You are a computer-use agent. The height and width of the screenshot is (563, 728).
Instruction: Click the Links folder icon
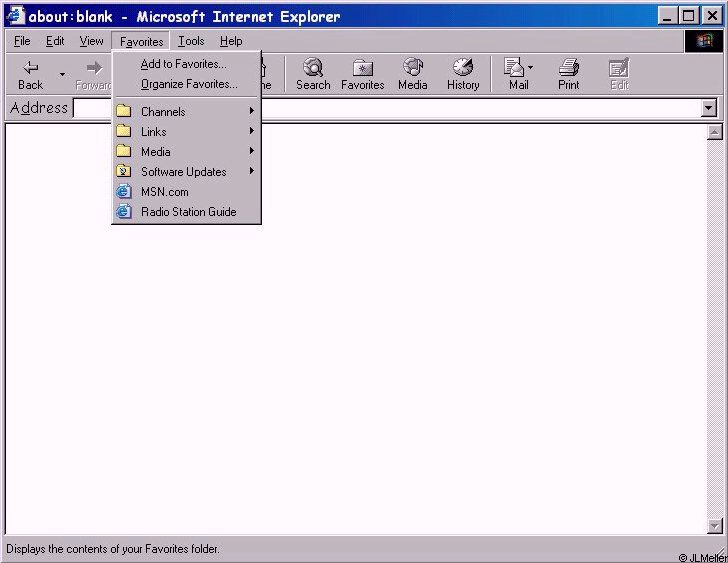(x=124, y=131)
